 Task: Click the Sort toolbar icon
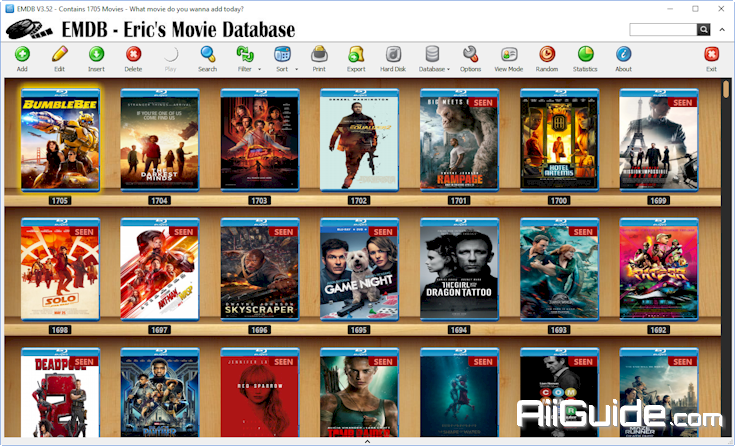(x=282, y=54)
